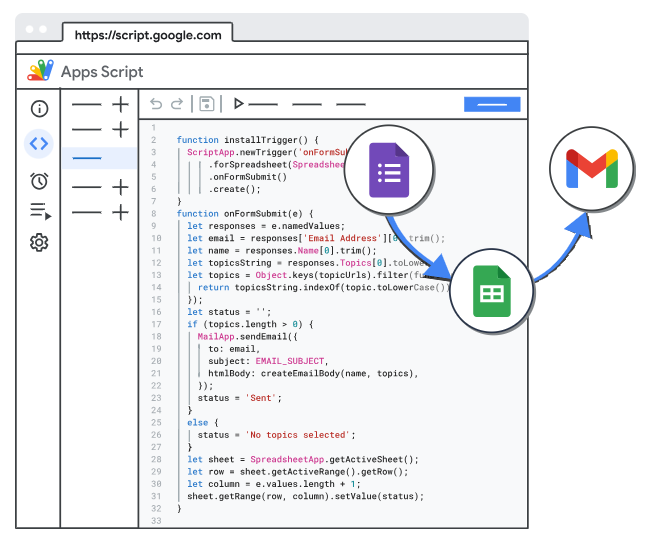The height and width of the screenshot is (558, 645).
Task: Open the Overview info icon in sidebar
Action: (x=39, y=109)
